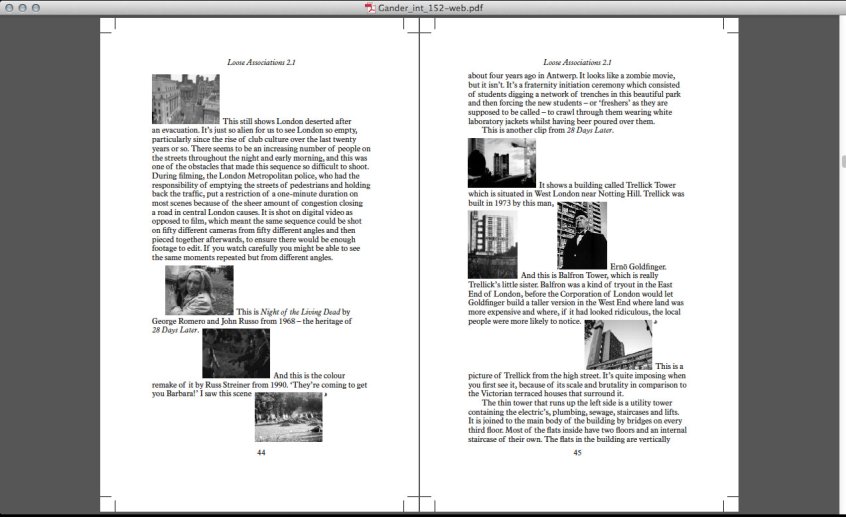Click the text 'It shows a building called Trellick Tower'
The image size is (846, 517).
point(607,185)
